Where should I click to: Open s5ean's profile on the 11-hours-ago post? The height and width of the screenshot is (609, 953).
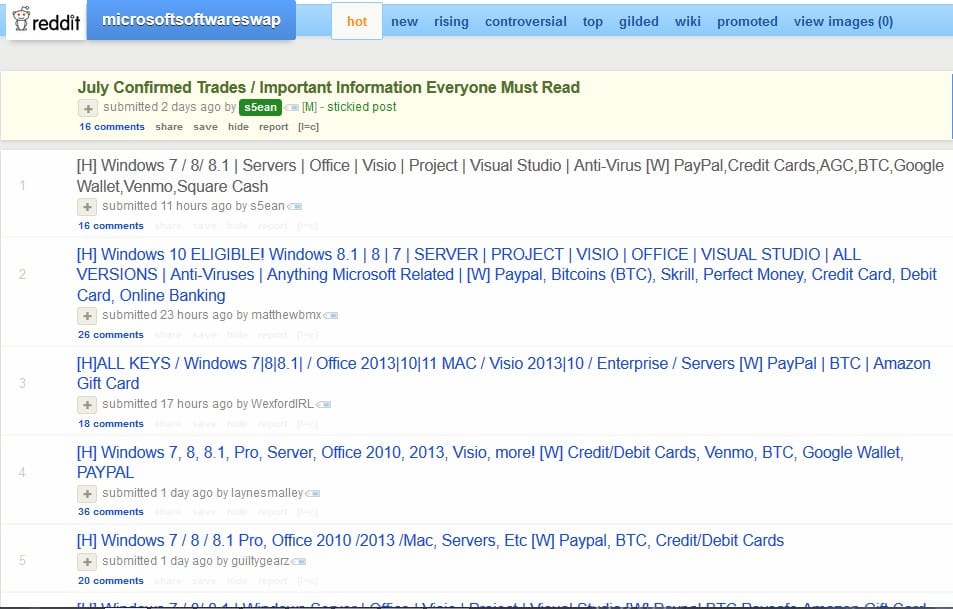[267, 206]
